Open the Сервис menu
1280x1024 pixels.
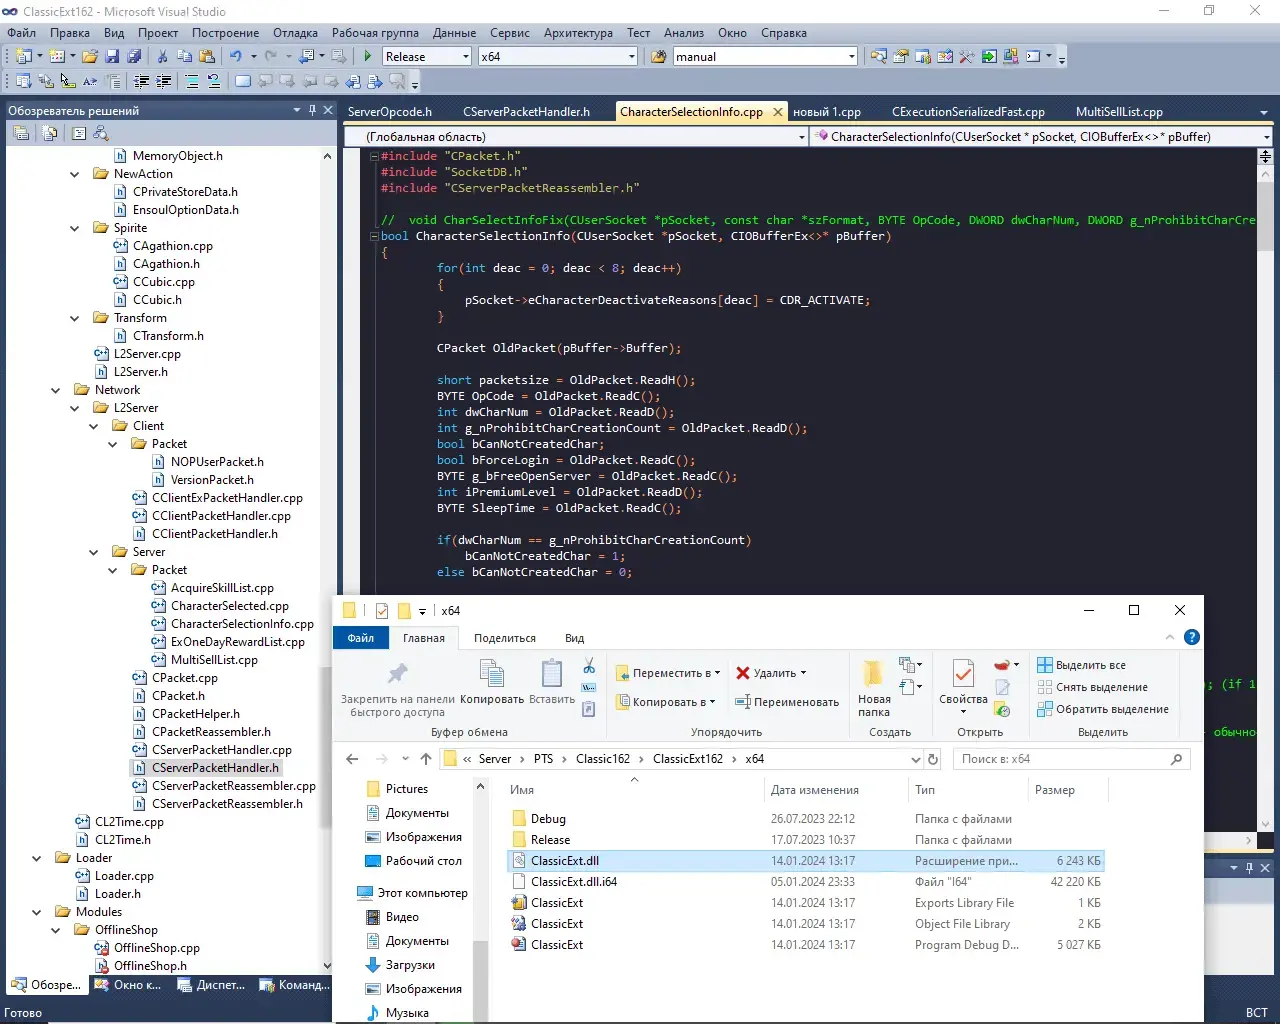tap(510, 33)
